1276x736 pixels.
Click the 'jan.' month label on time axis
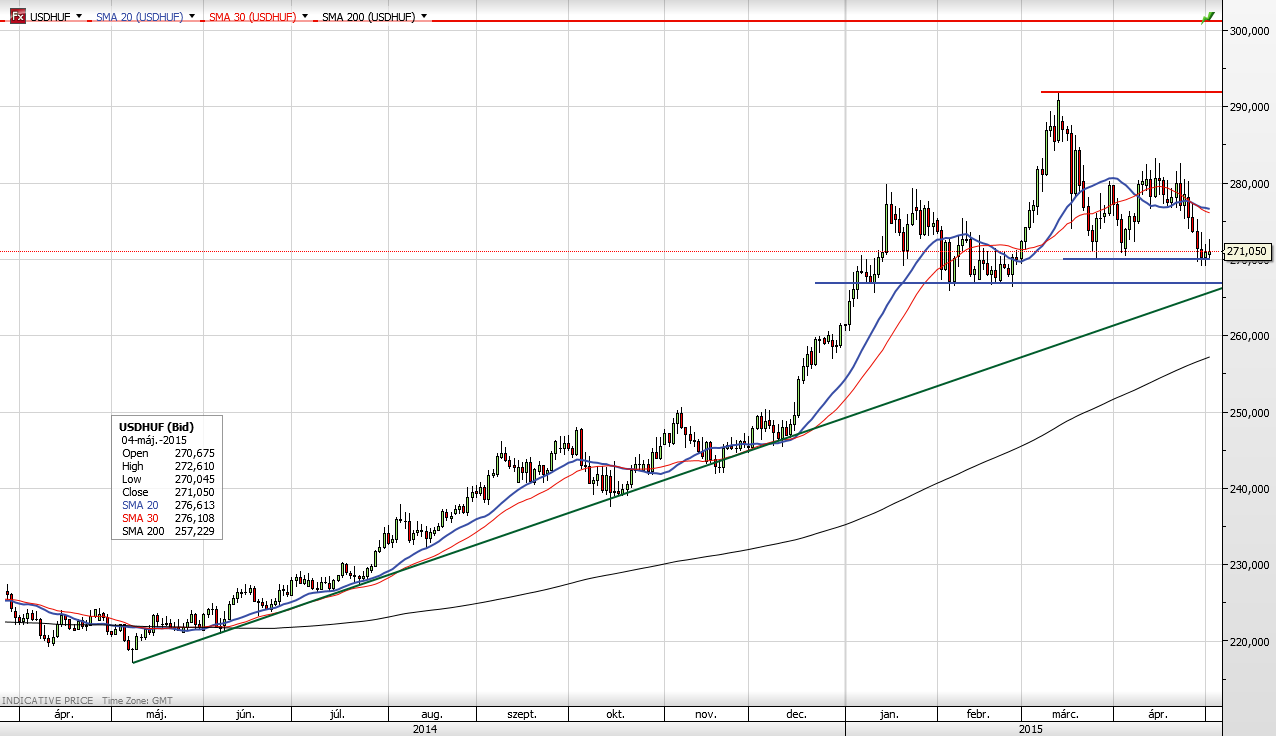coord(889,715)
